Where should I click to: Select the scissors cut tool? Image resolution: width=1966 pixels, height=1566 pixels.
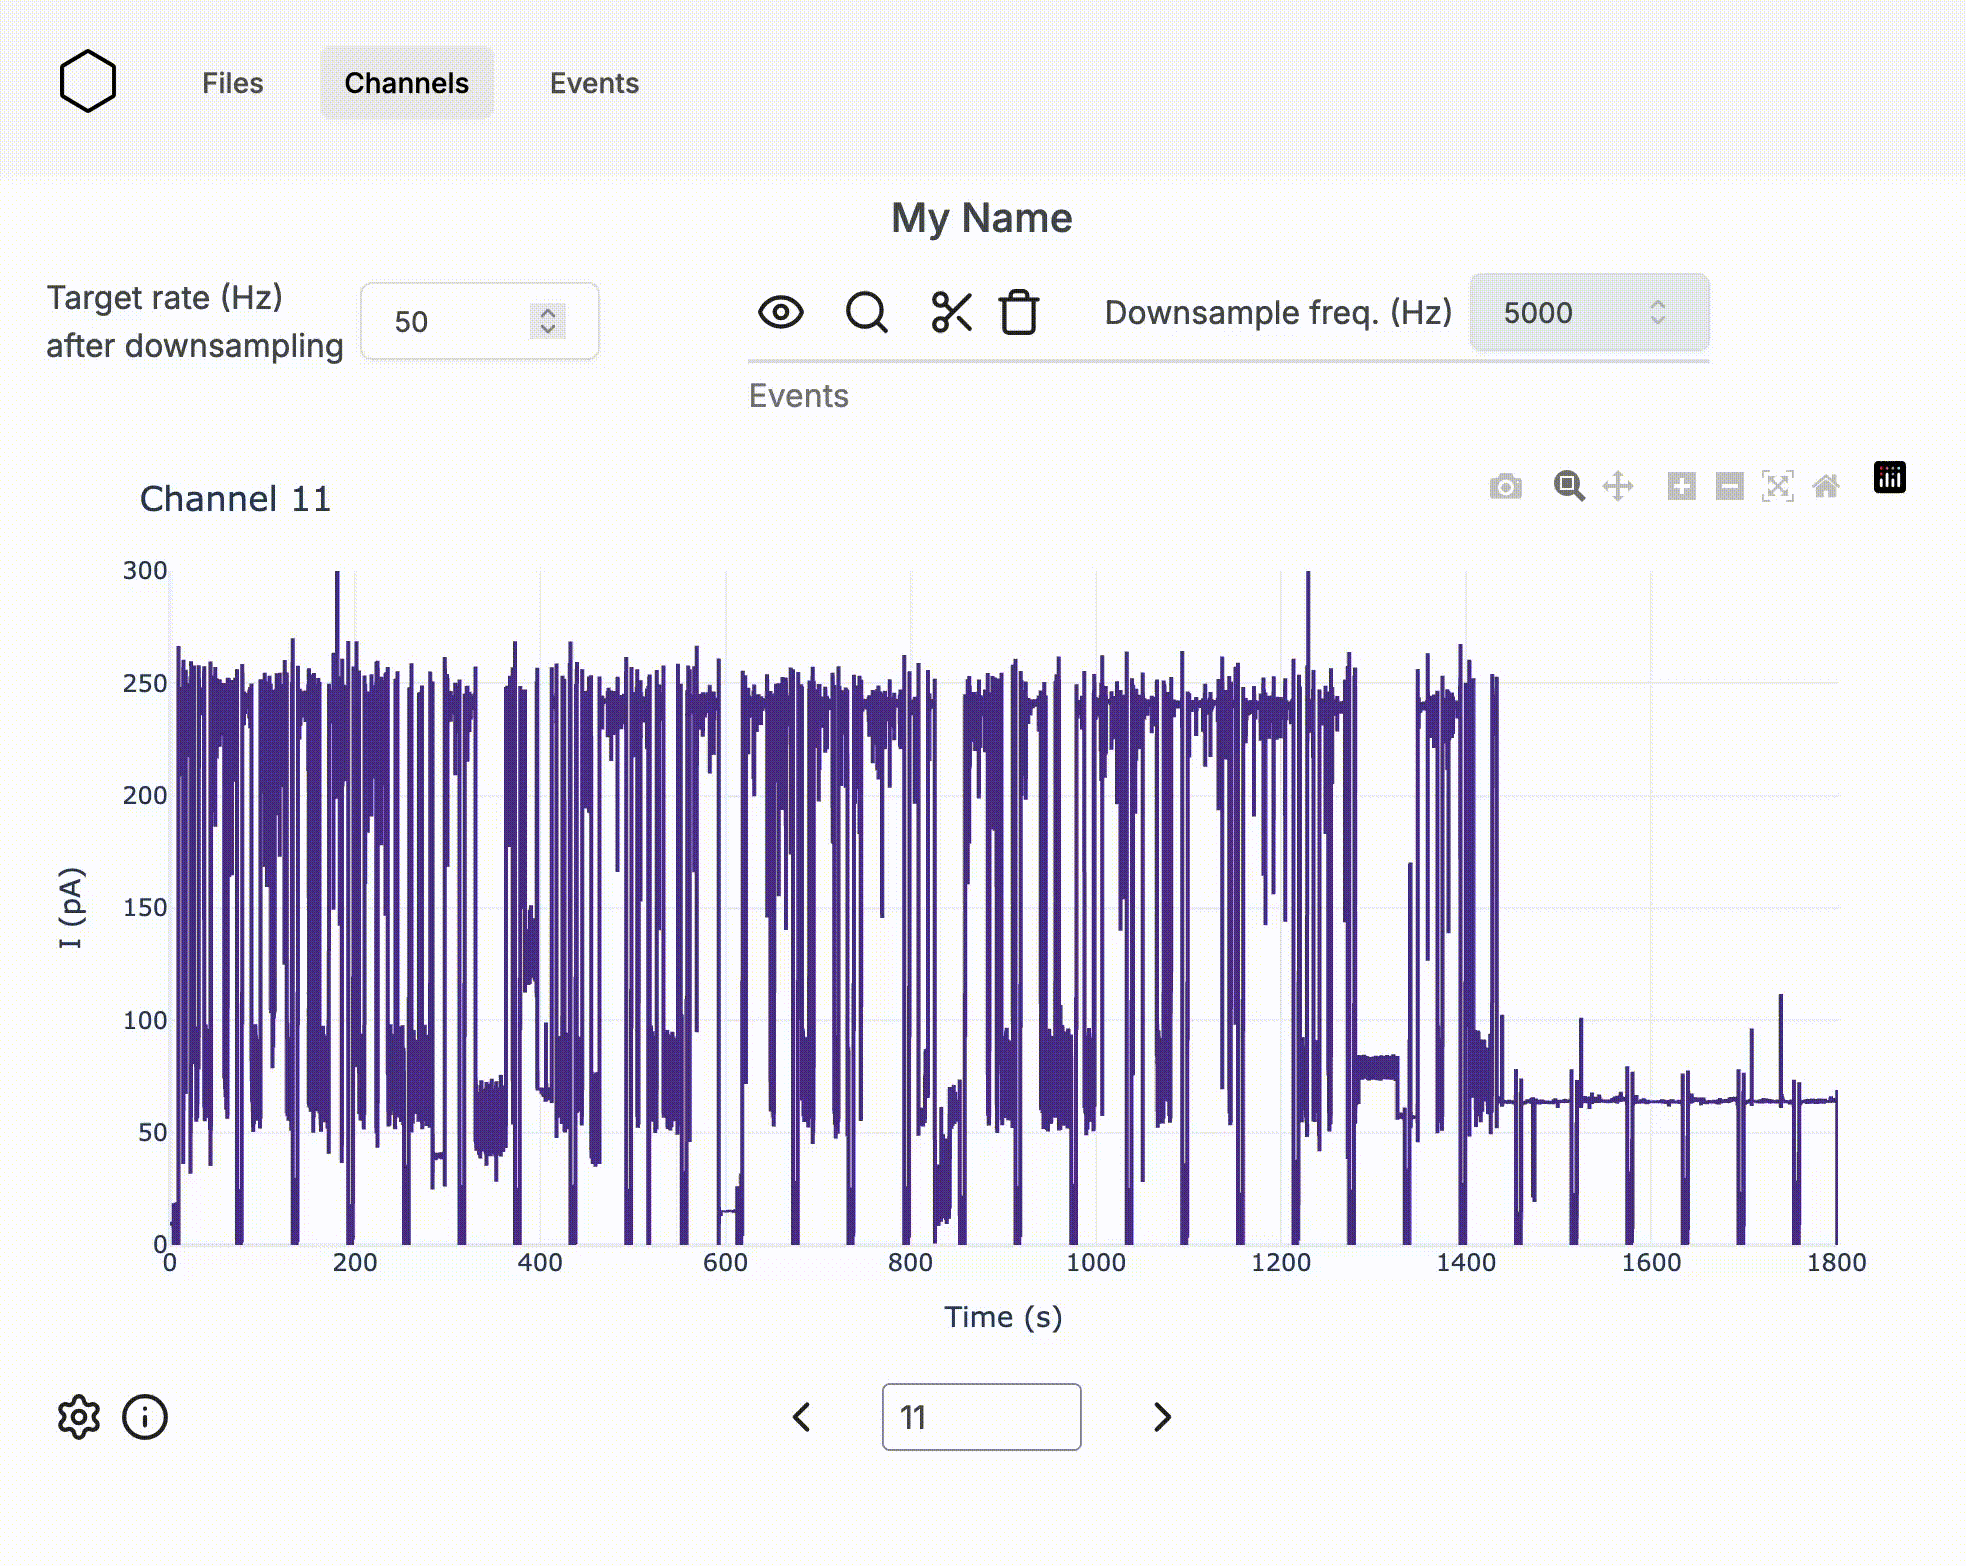[x=951, y=312]
